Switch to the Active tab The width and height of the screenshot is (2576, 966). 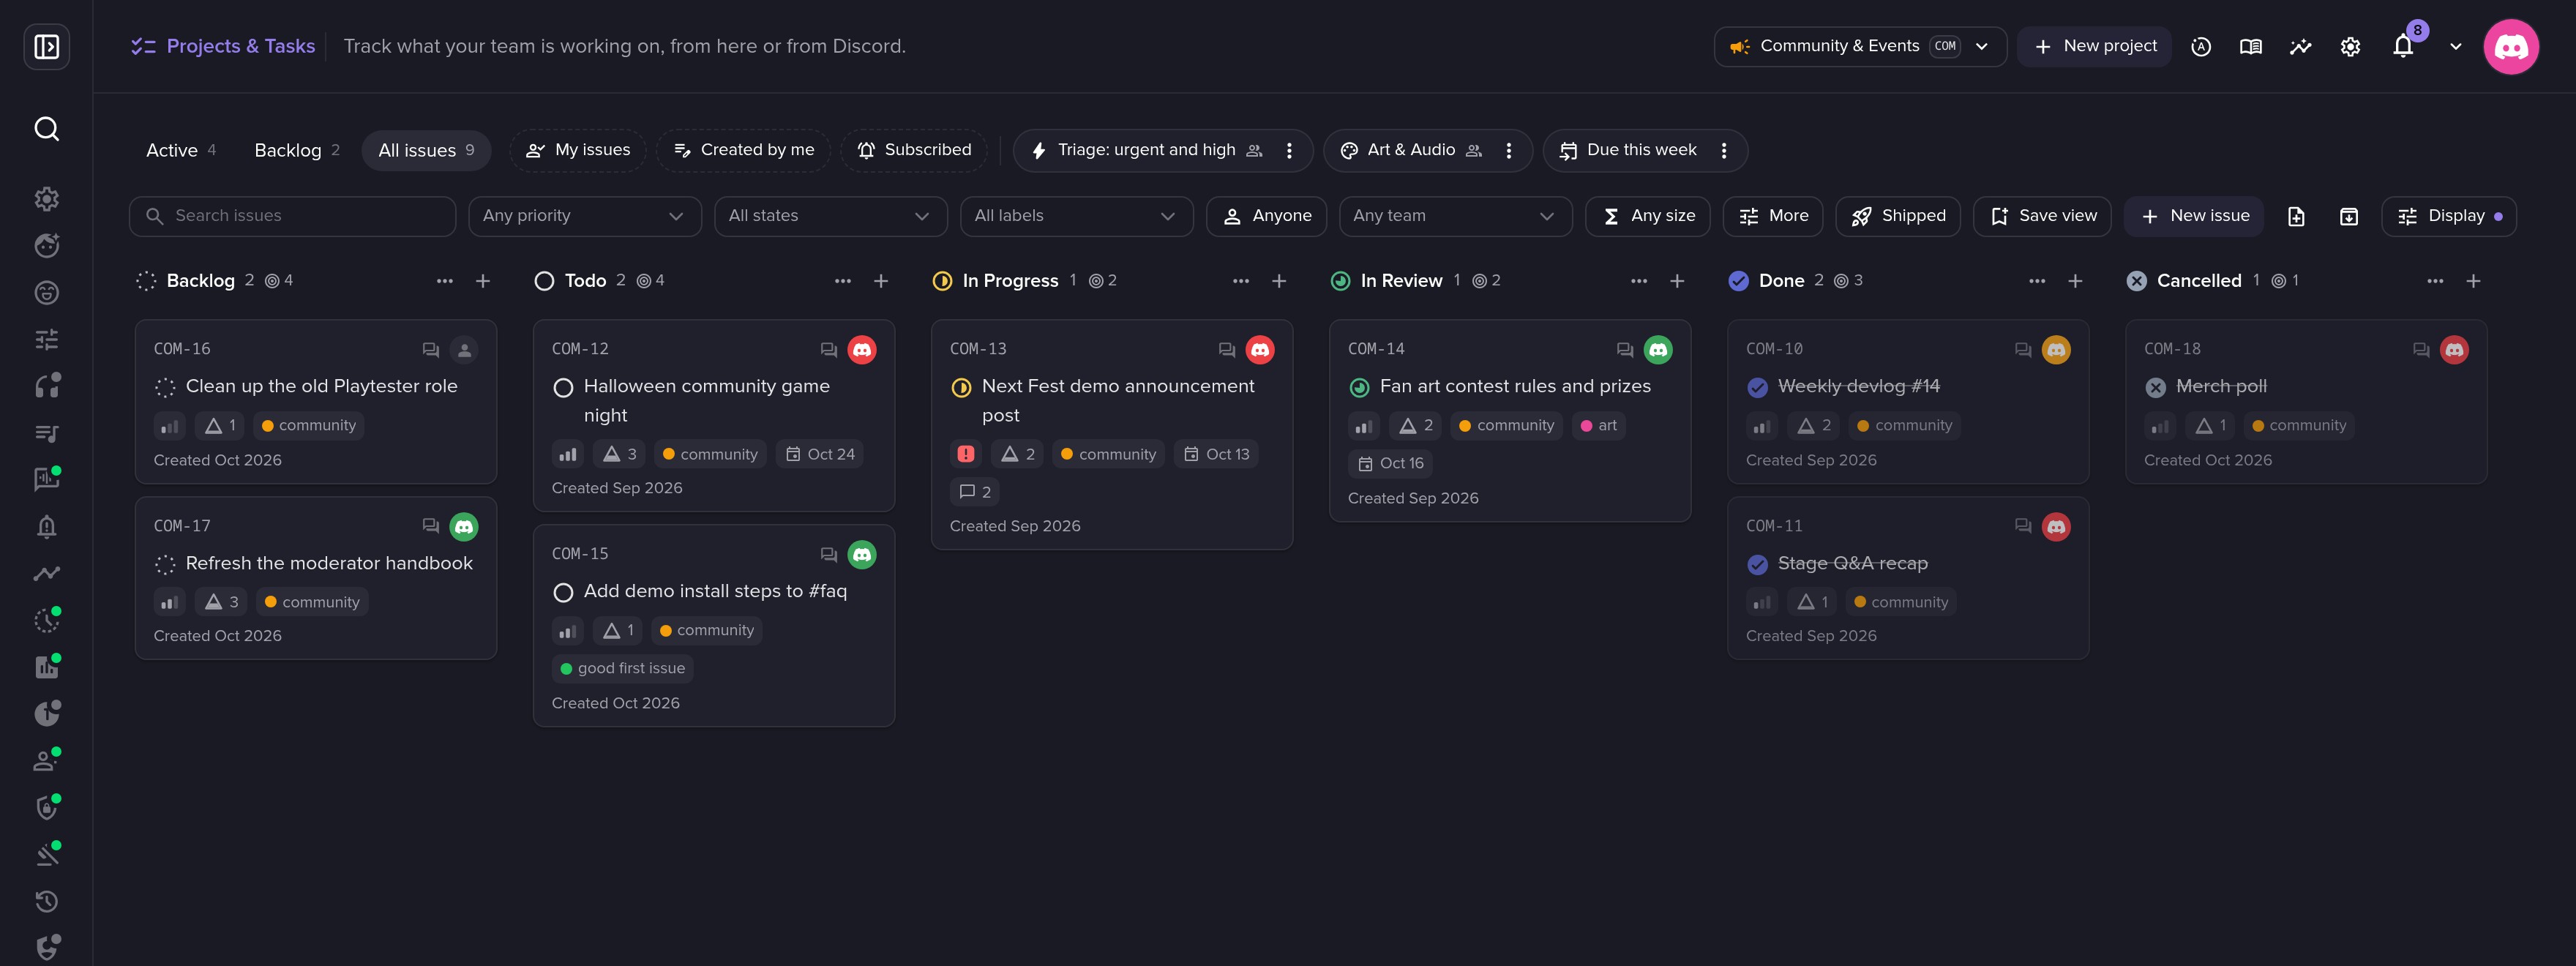point(180,150)
